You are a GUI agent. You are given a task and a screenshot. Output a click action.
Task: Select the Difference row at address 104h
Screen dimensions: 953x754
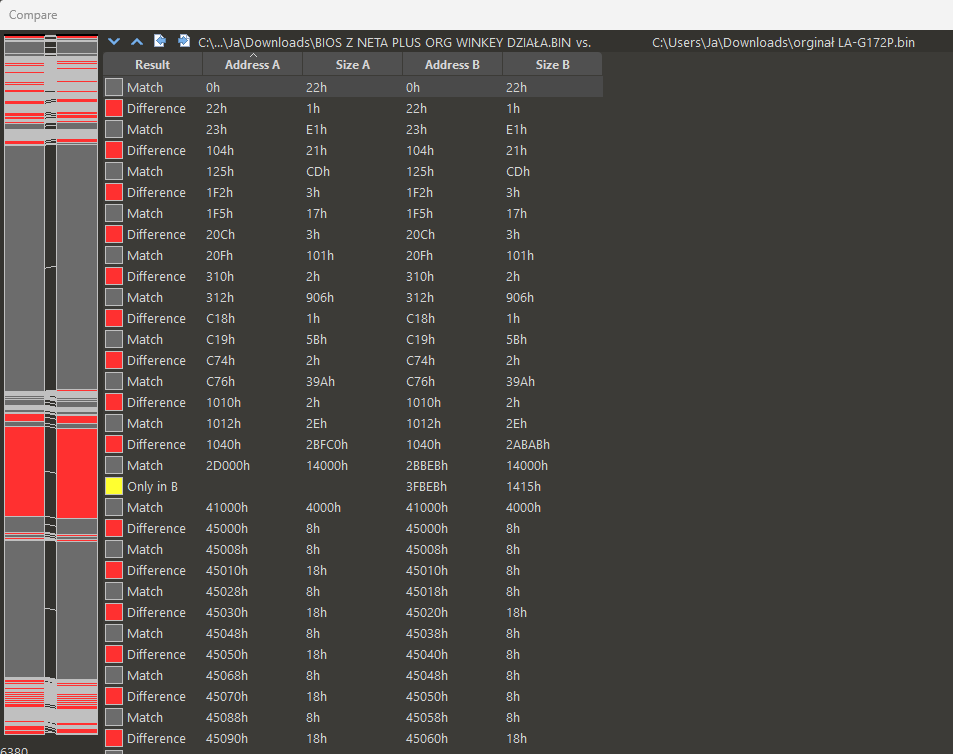pyautogui.click(x=353, y=150)
